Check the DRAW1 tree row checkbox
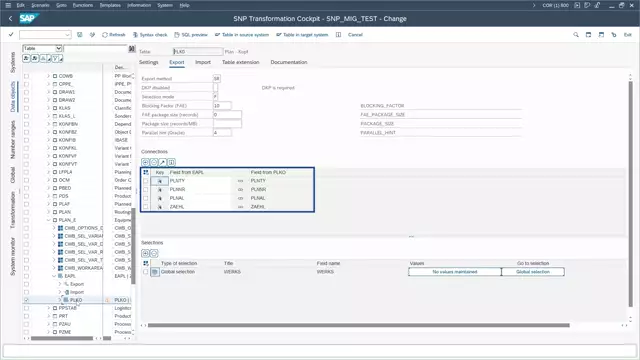The height and width of the screenshot is (360, 640). coord(27,92)
